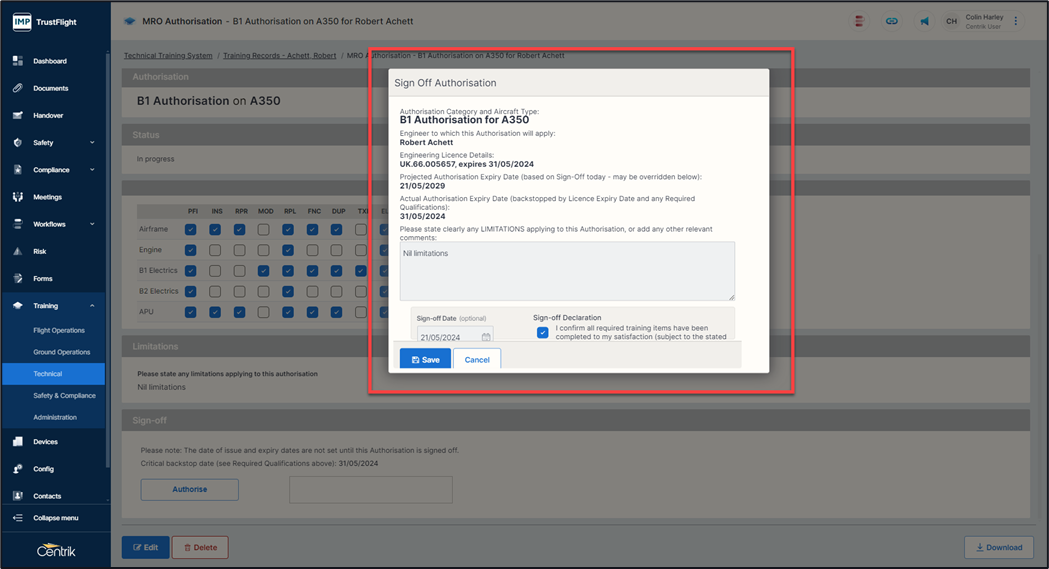Click the empty box beside Authorise button
The image size is (1049, 569).
371,489
